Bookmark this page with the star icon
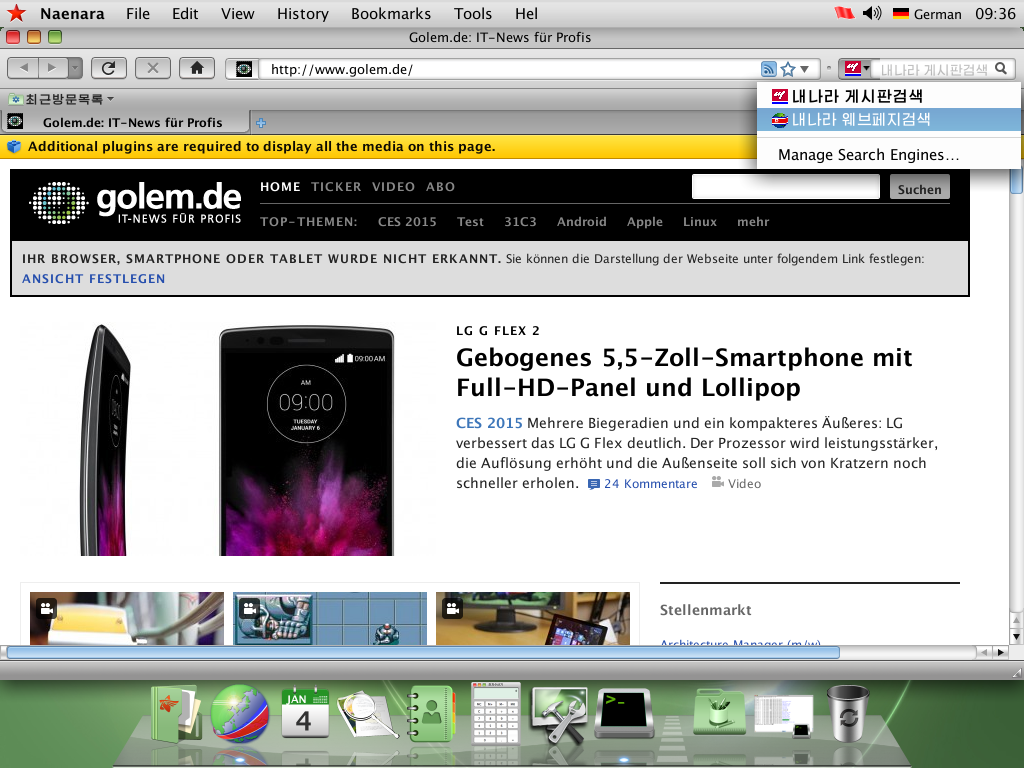 pyautogui.click(x=788, y=69)
